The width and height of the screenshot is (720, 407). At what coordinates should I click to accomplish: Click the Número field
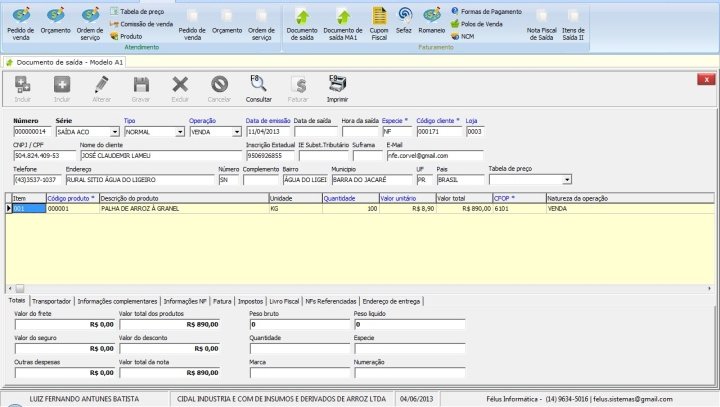click(32, 132)
